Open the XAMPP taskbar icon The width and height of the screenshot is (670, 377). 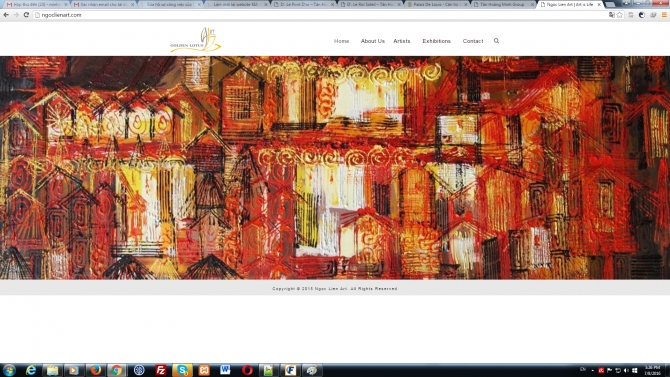(204, 370)
